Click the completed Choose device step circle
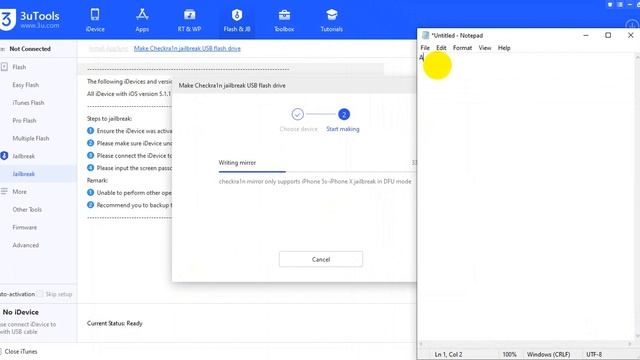 coord(298,114)
